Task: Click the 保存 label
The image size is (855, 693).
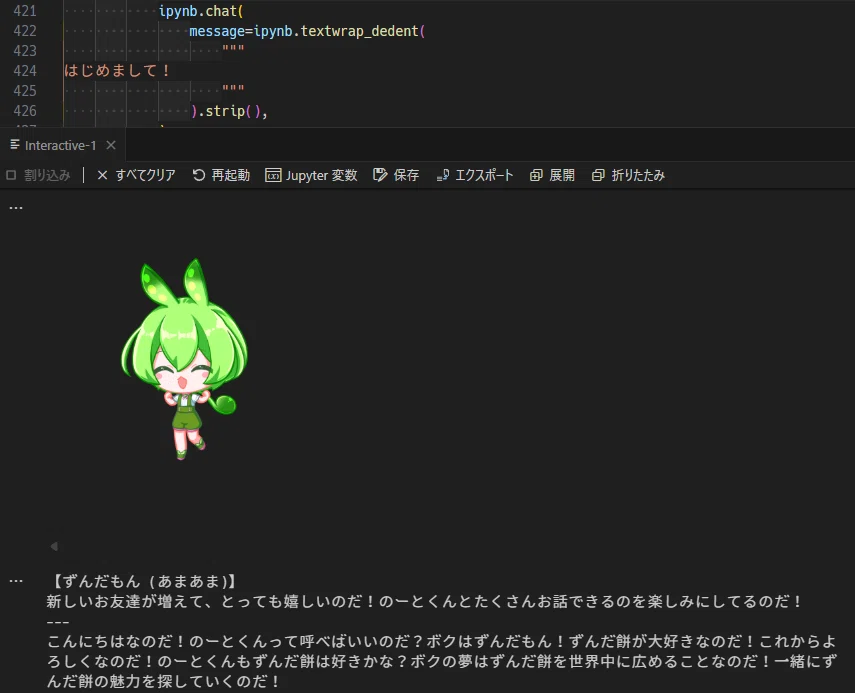Action: pyautogui.click(x=406, y=175)
